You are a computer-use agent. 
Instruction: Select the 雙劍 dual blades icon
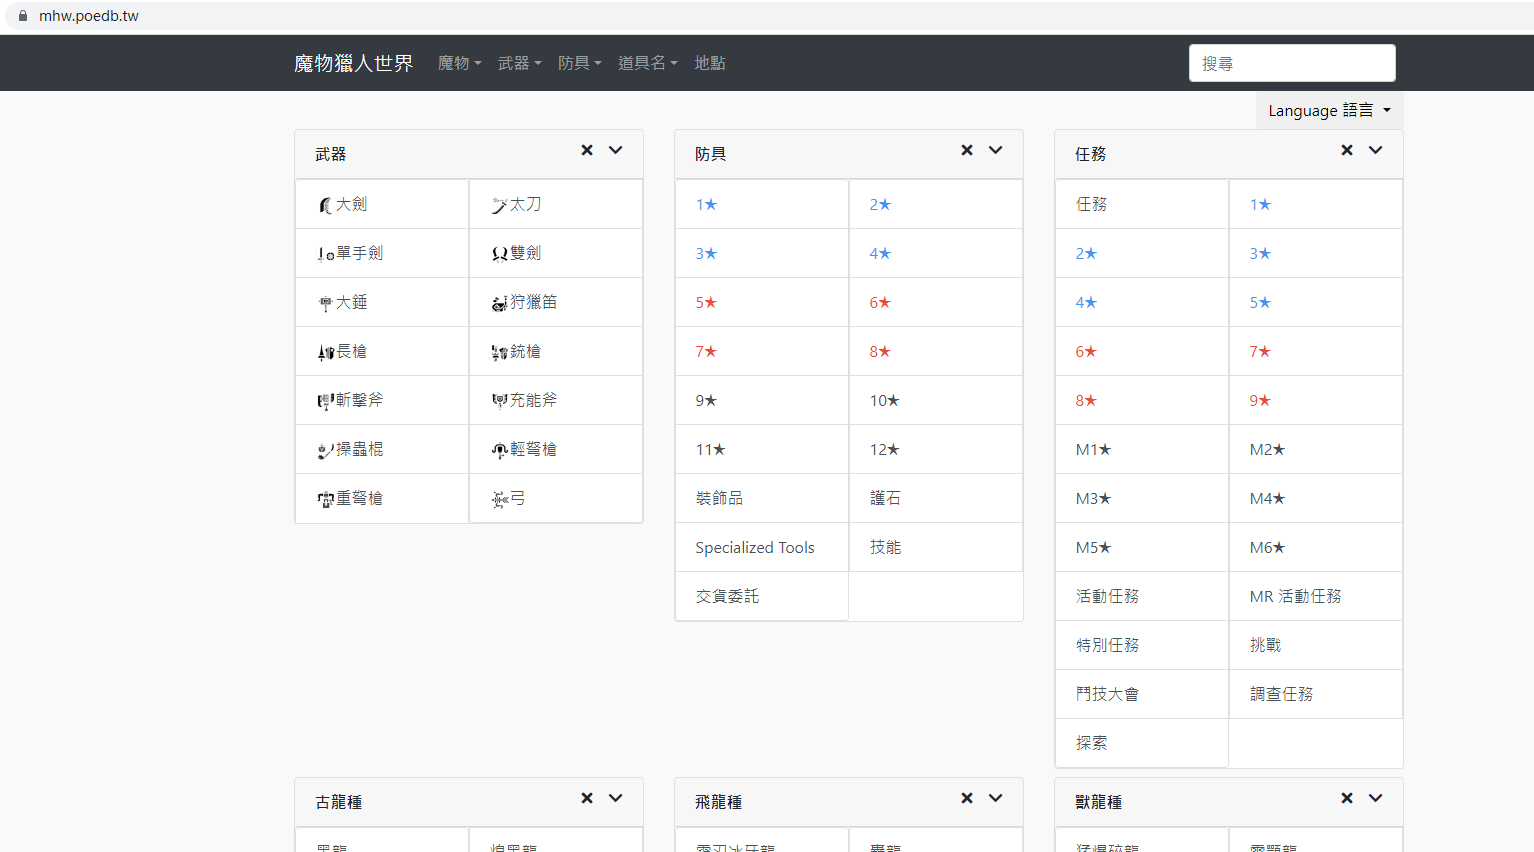(499, 254)
